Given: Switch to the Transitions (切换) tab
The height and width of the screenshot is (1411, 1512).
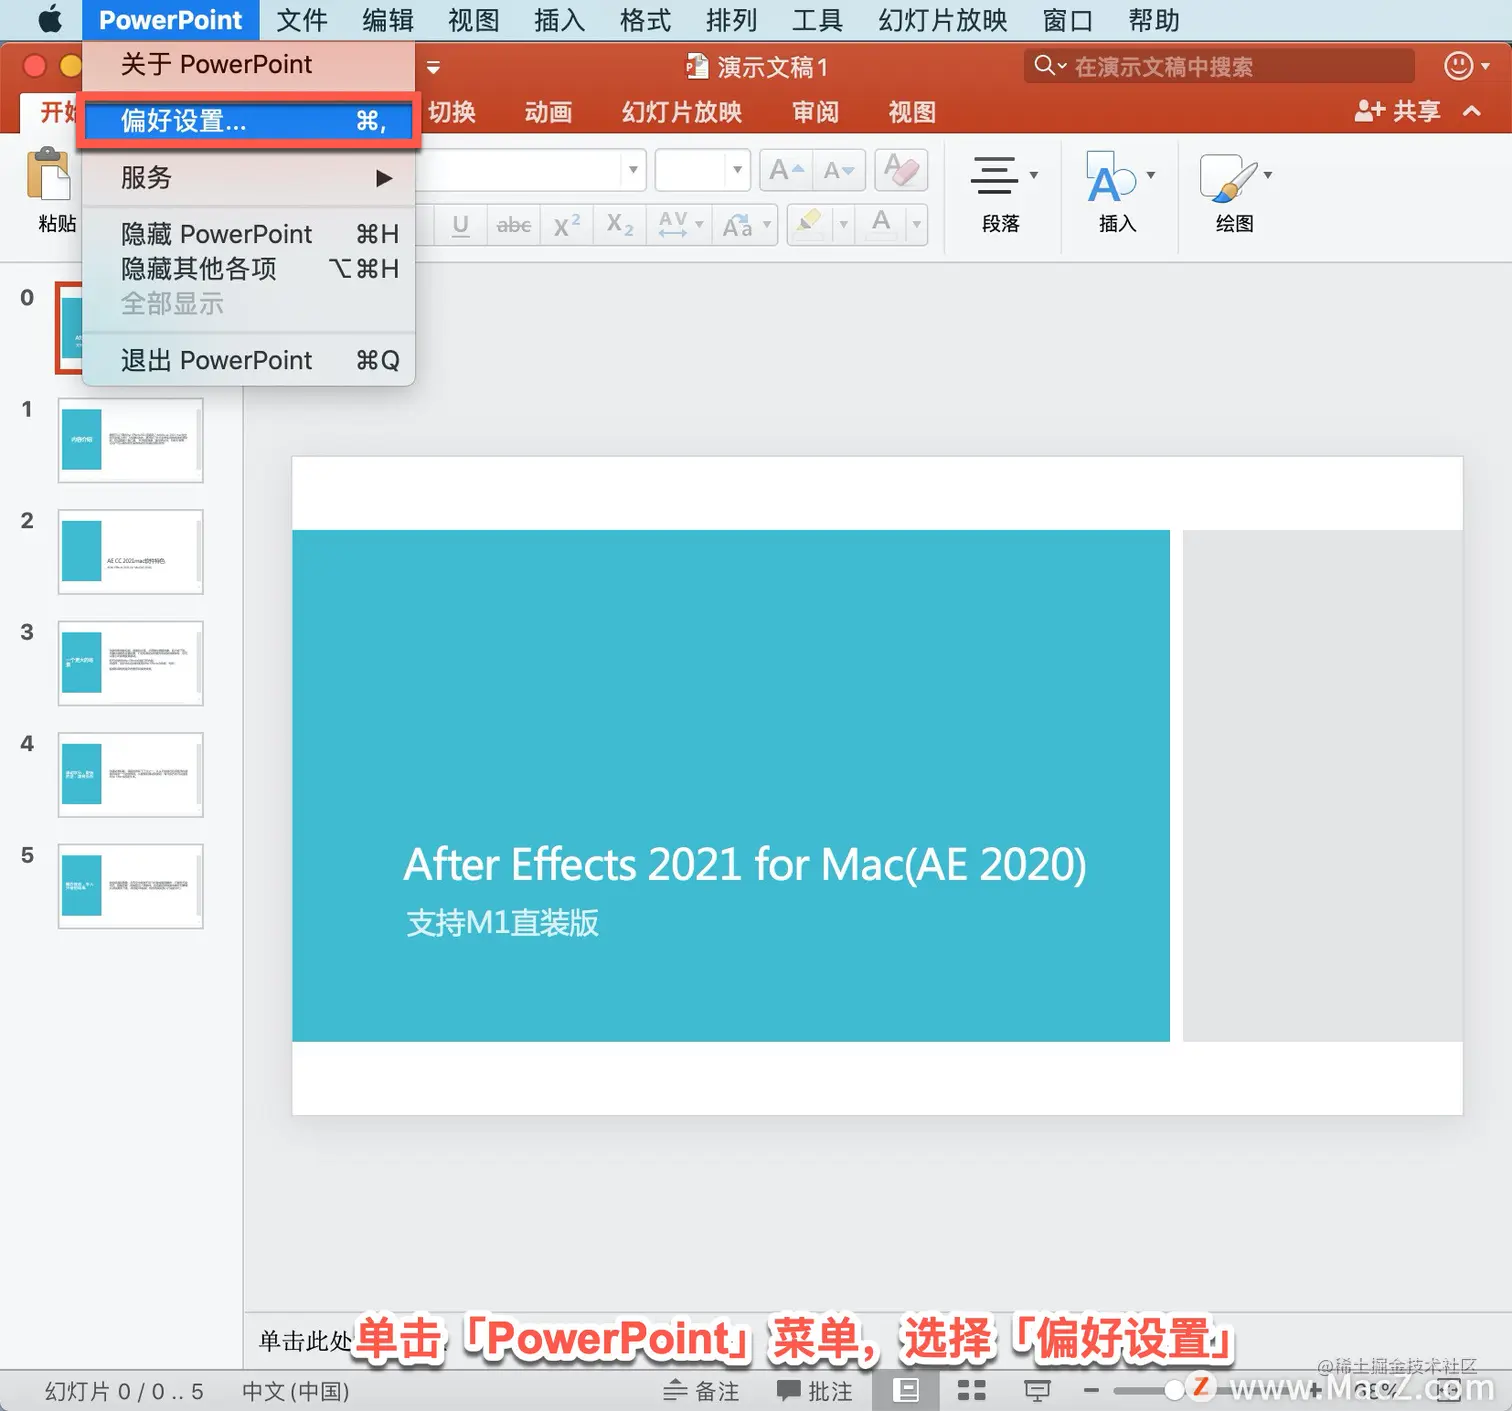Looking at the screenshot, I should [x=452, y=112].
